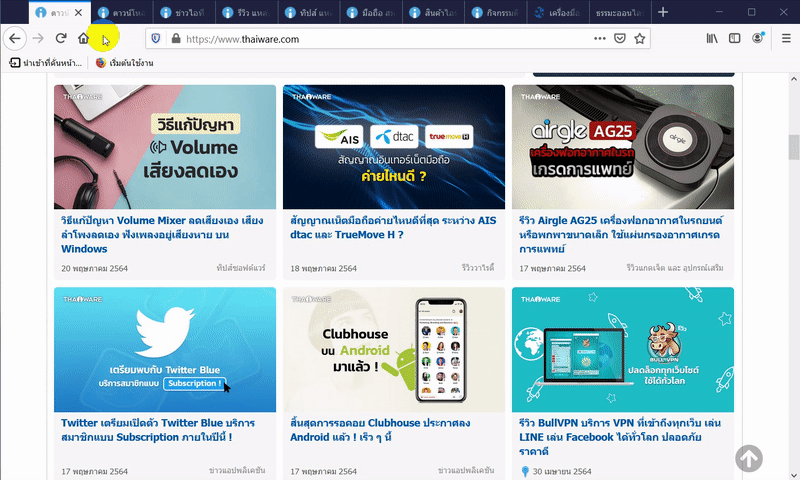Viewport: 800px width, 480px height.
Task: Click the airgle AG25 thumbnail
Action: [623, 147]
